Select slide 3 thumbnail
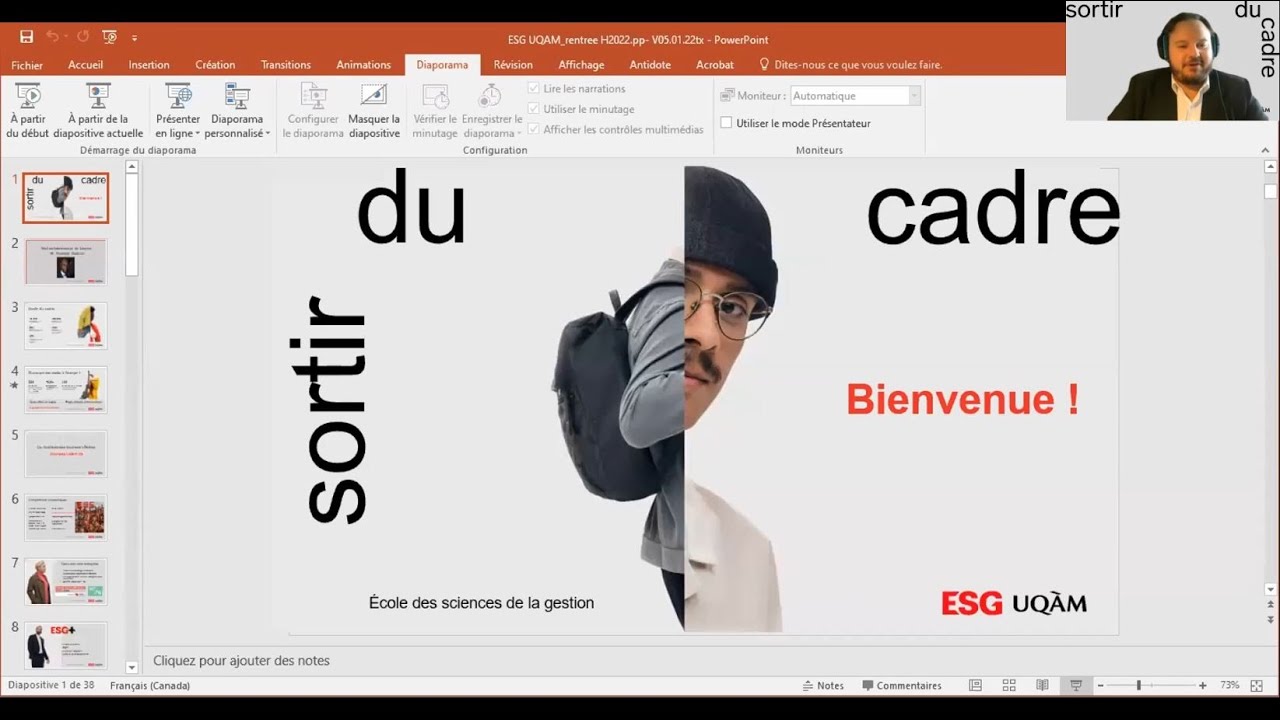 click(x=66, y=326)
